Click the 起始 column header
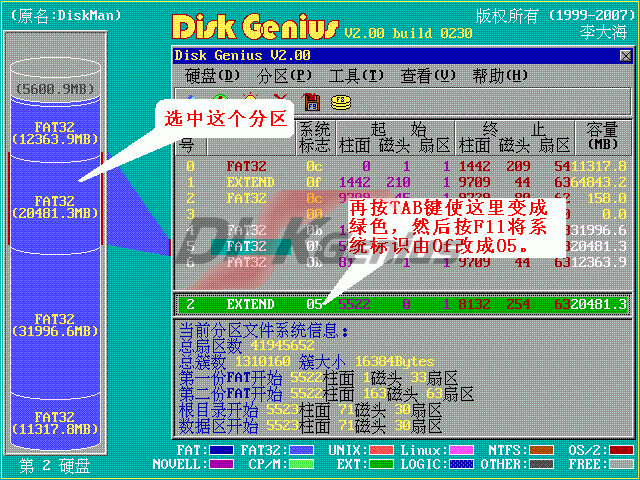The width and height of the screenshot is (640, 480). pos(398,130)
